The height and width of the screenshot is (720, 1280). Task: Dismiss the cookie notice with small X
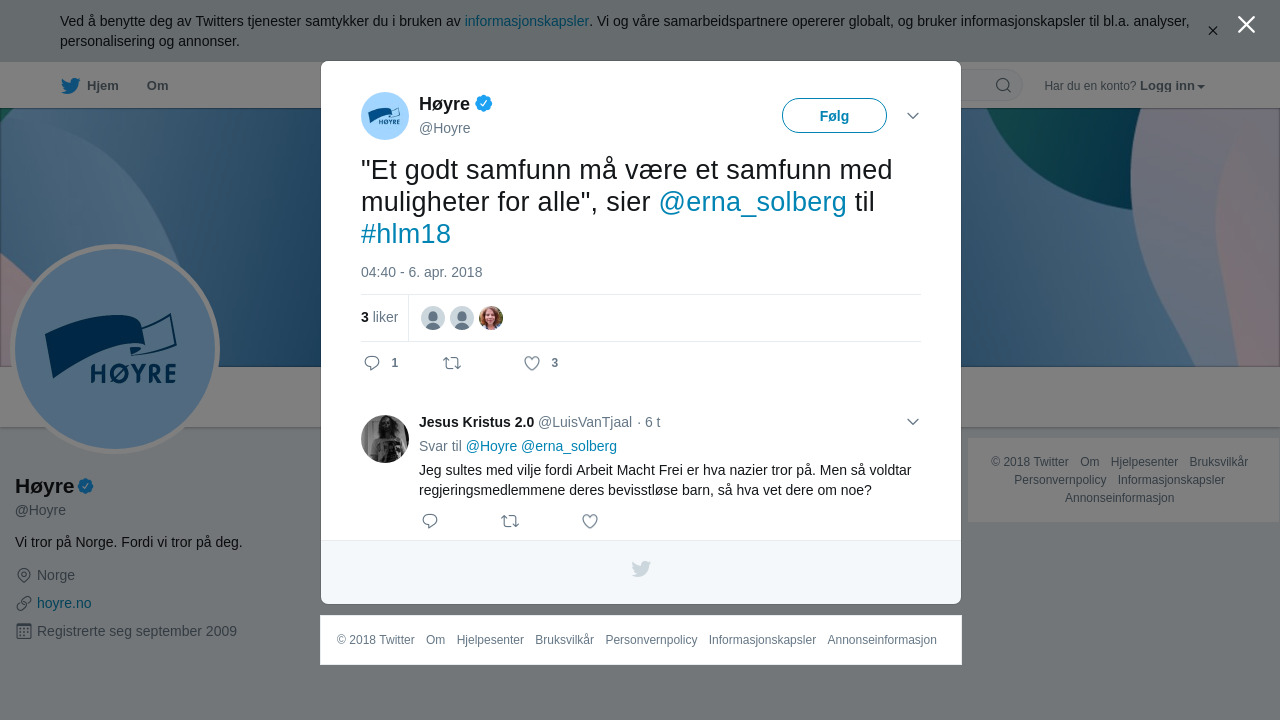click(1212, 31)
